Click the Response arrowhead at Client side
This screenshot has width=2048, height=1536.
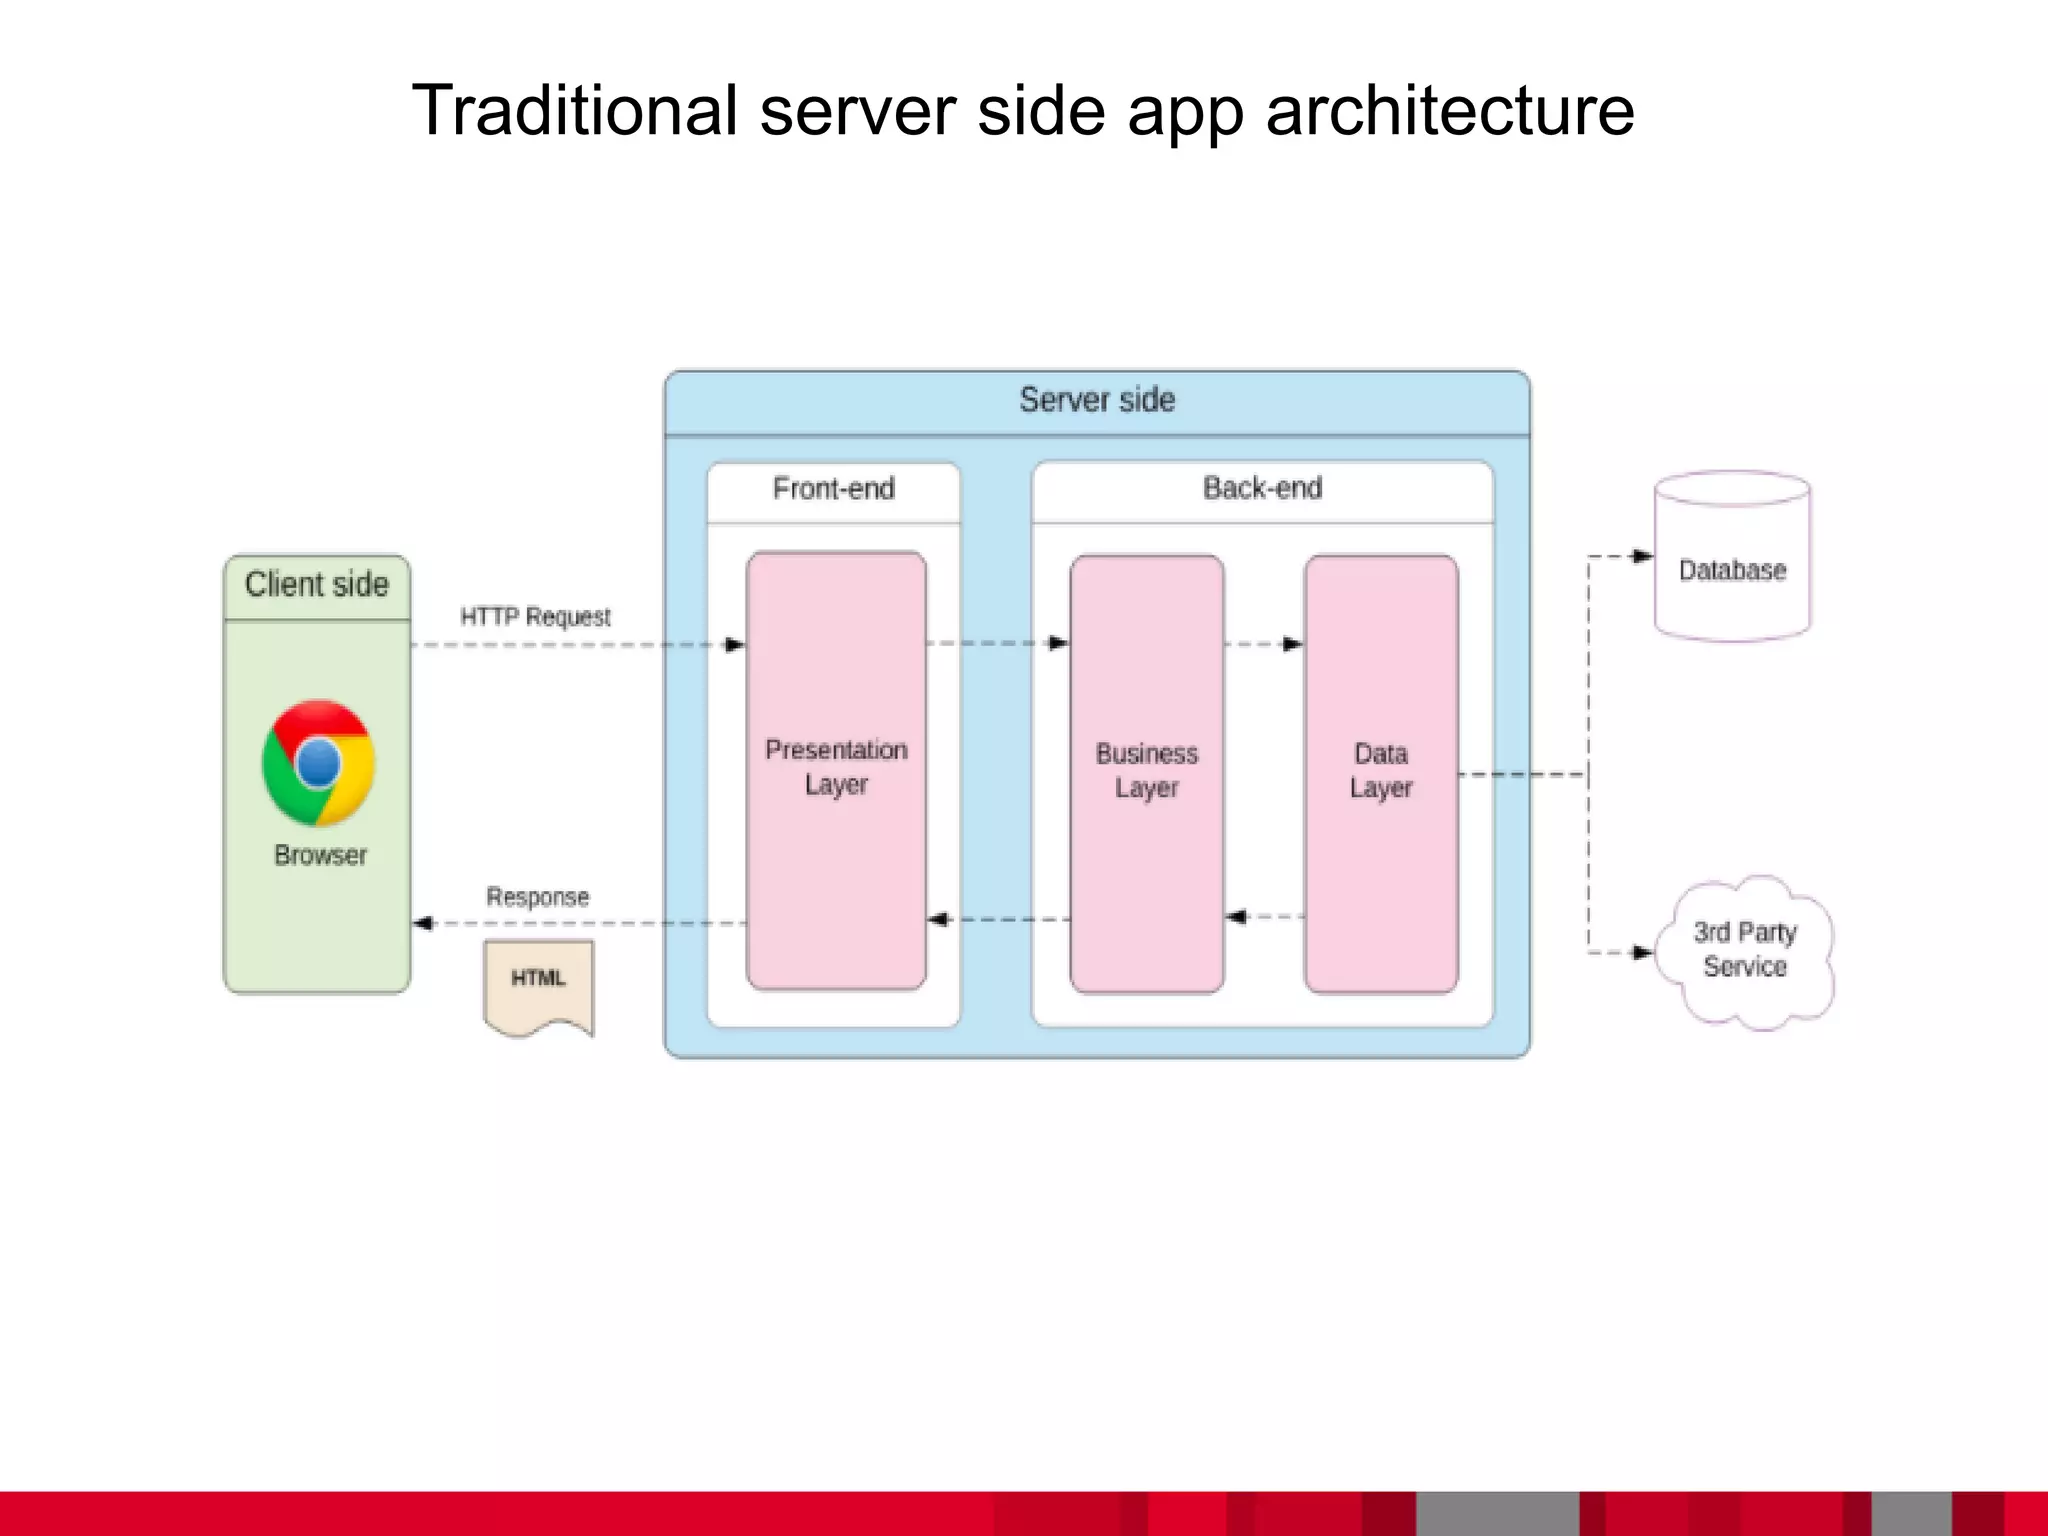click(x=423, y=923)
